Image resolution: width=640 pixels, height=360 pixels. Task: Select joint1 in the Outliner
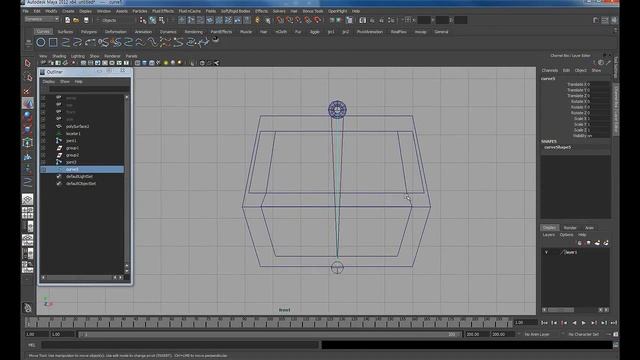tap(71, 141)
